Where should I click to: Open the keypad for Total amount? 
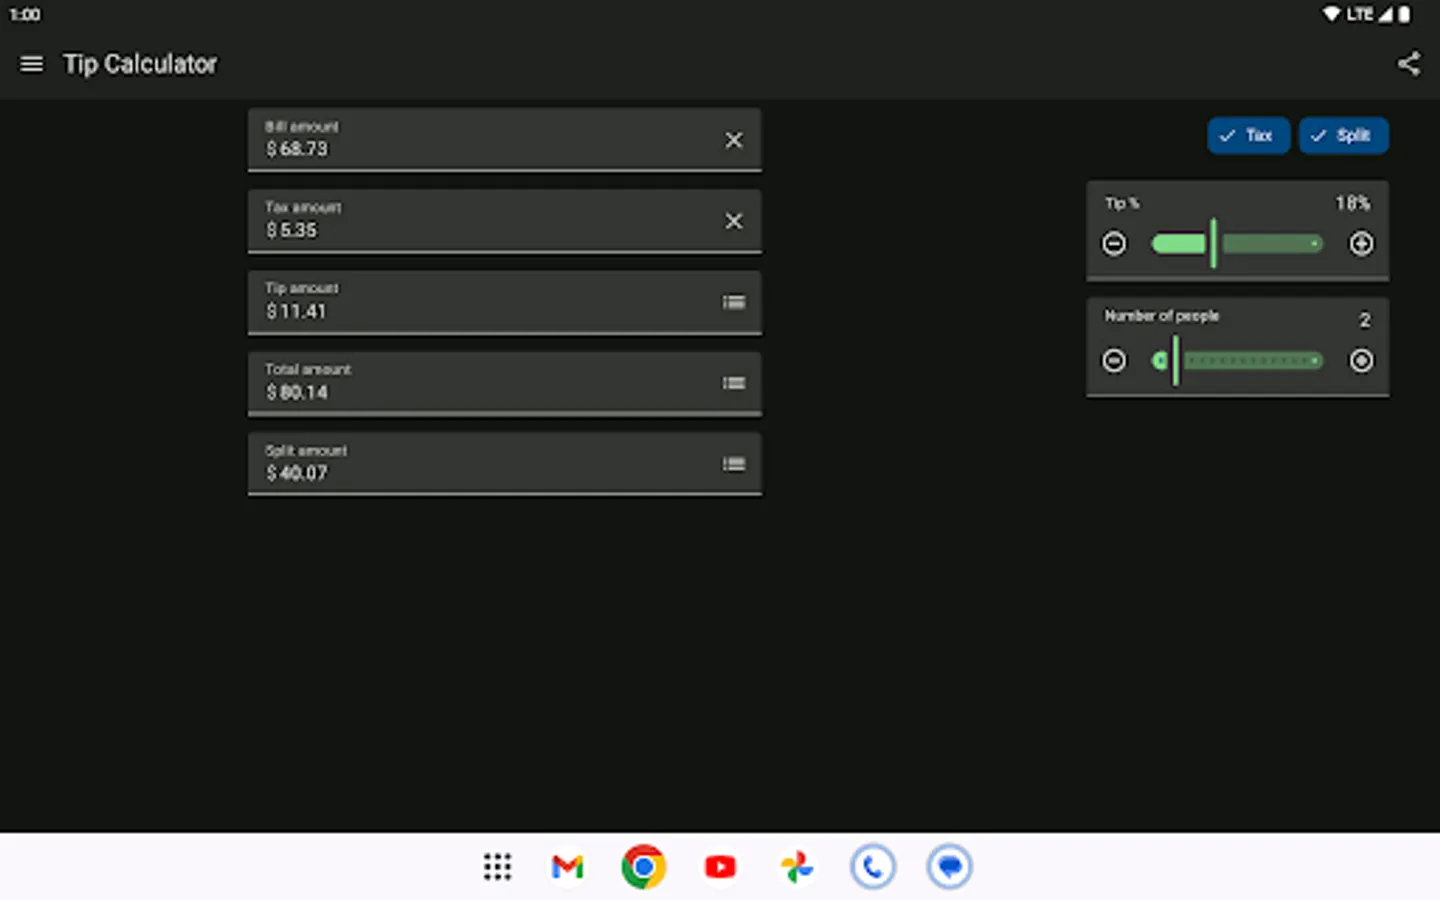733,383
